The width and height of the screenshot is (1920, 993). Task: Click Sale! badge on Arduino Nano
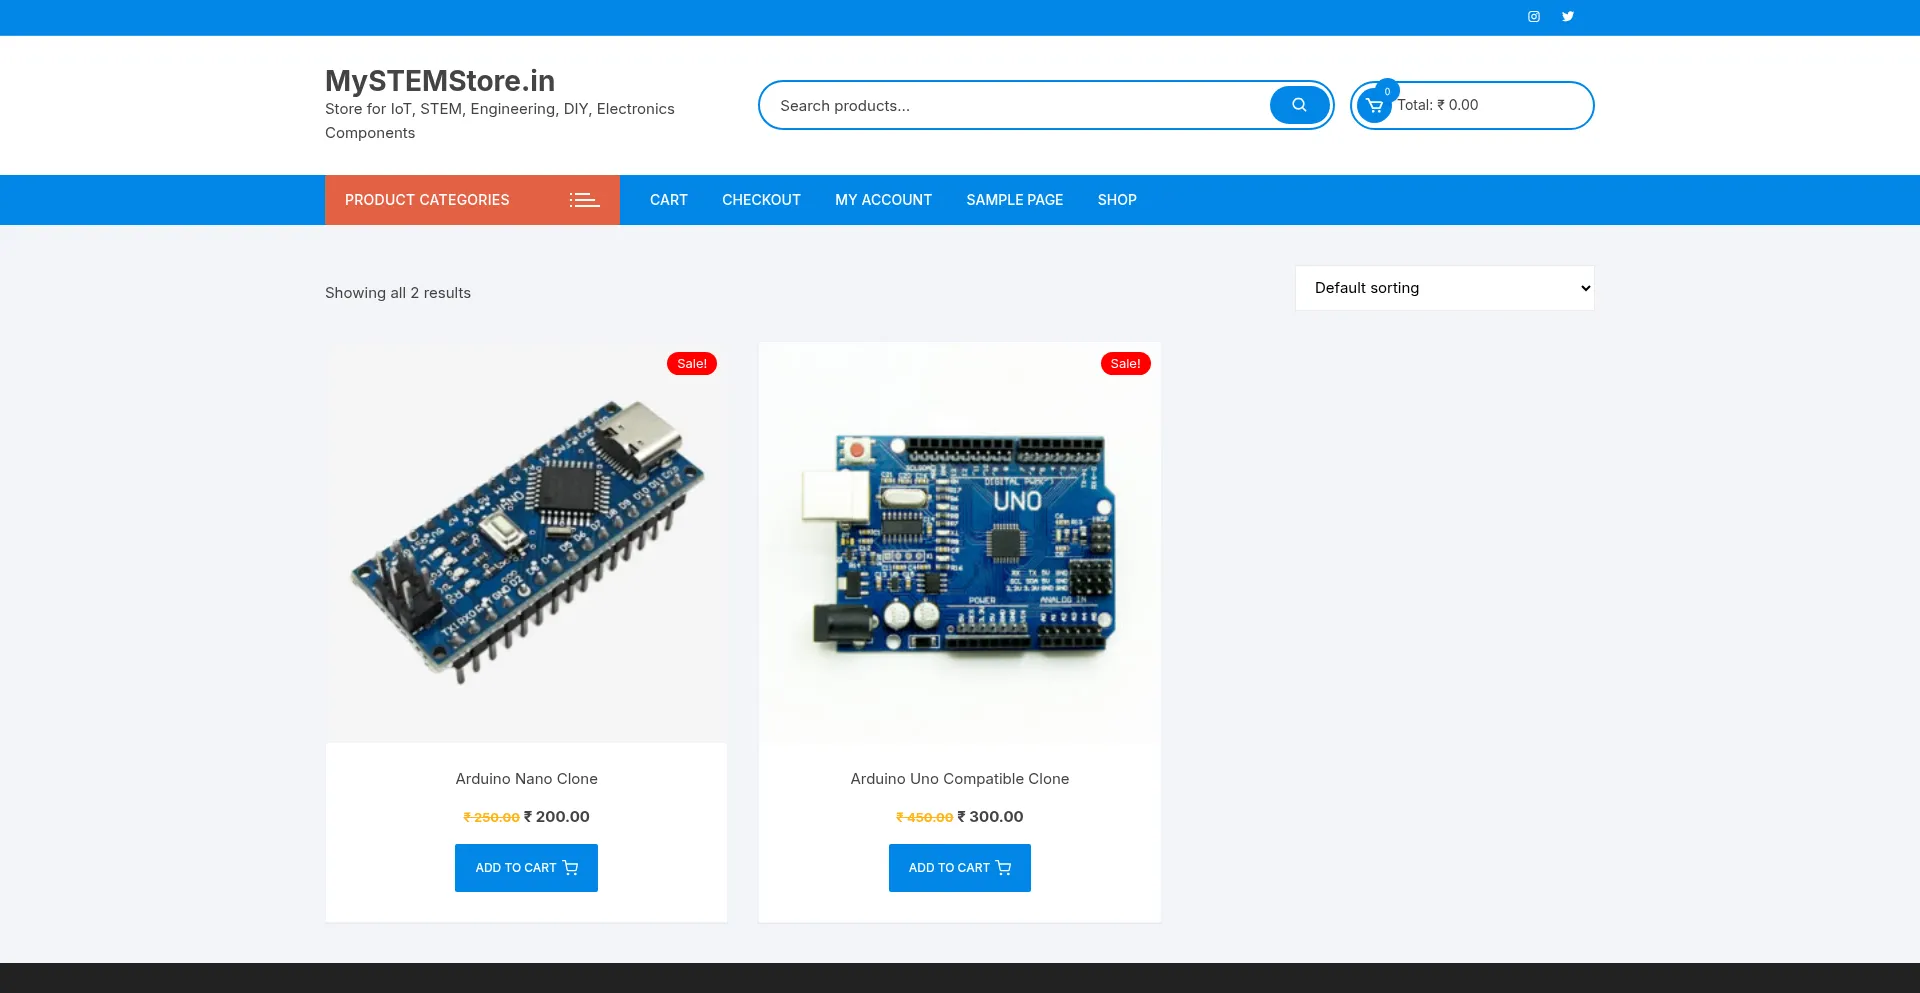click(692, 364)
